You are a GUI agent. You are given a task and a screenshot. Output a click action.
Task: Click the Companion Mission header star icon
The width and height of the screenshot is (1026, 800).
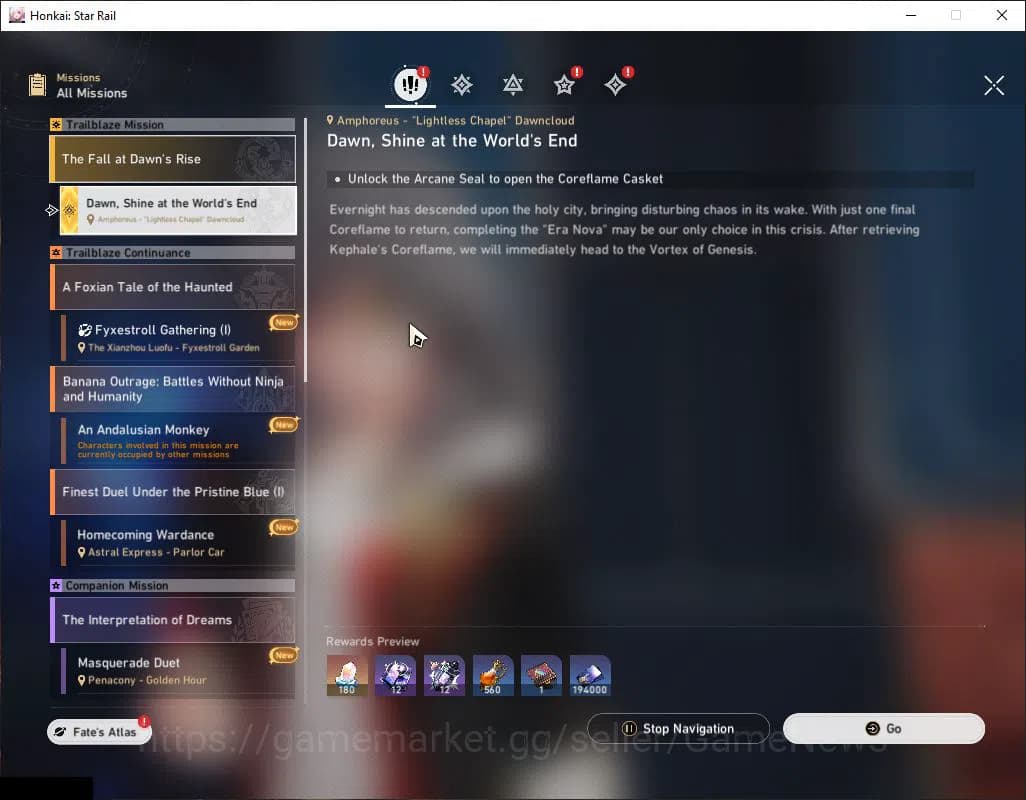[56, 585]
